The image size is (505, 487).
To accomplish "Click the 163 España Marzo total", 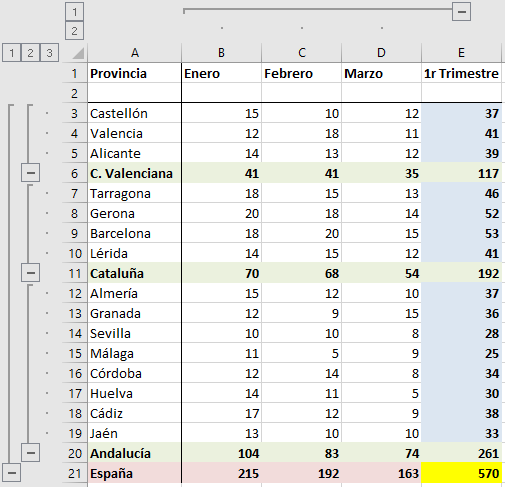I will (381, 473).
